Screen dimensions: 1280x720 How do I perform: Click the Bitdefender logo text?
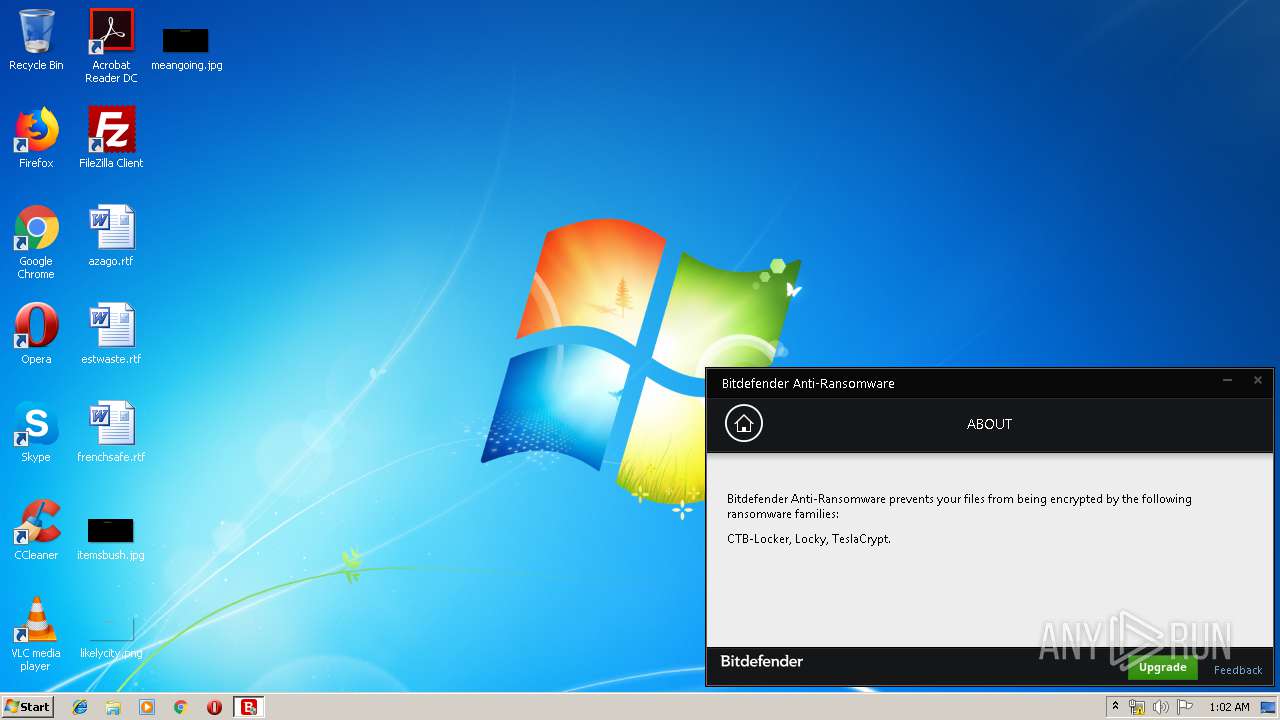(x=762, y=661)
